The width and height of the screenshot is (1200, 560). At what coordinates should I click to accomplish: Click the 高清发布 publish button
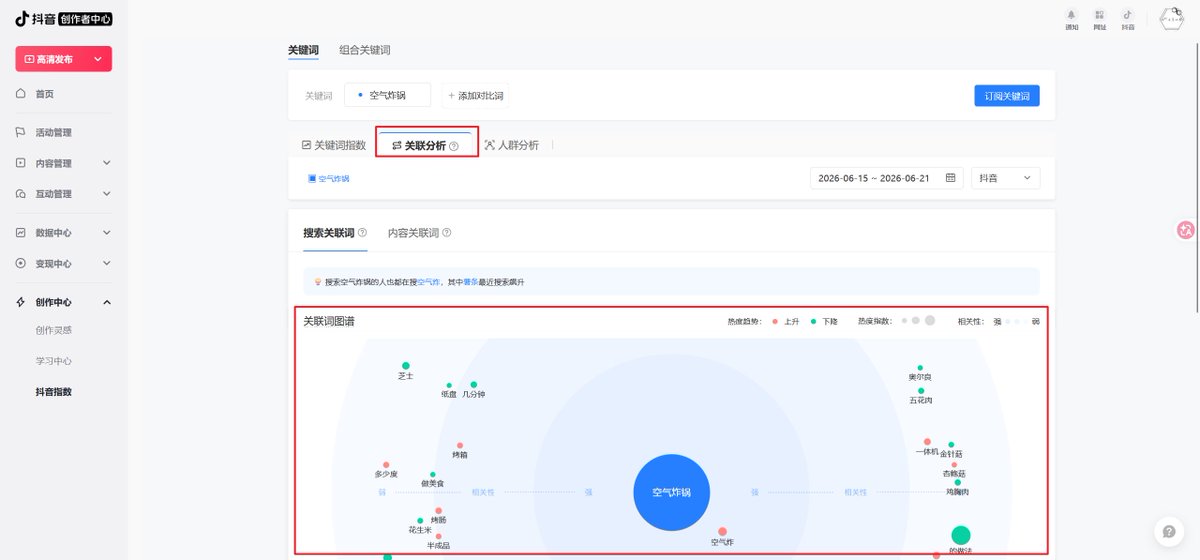(x=63, y=59)
